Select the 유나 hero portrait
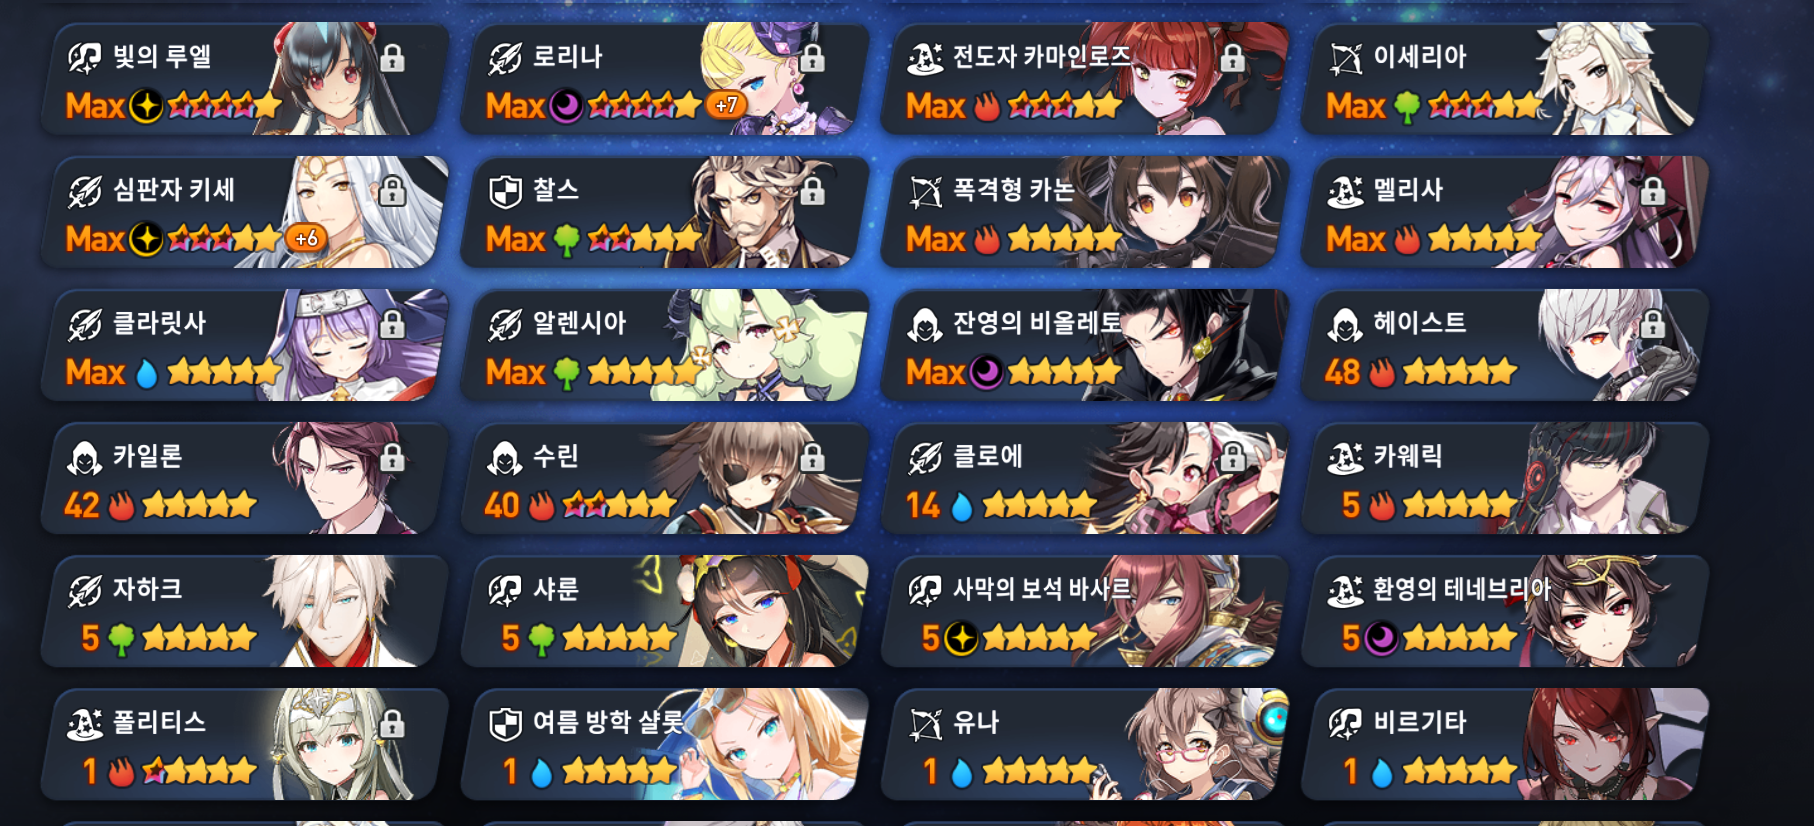The width and height of the screenshot is (1814, 826). coord(1200,744)
